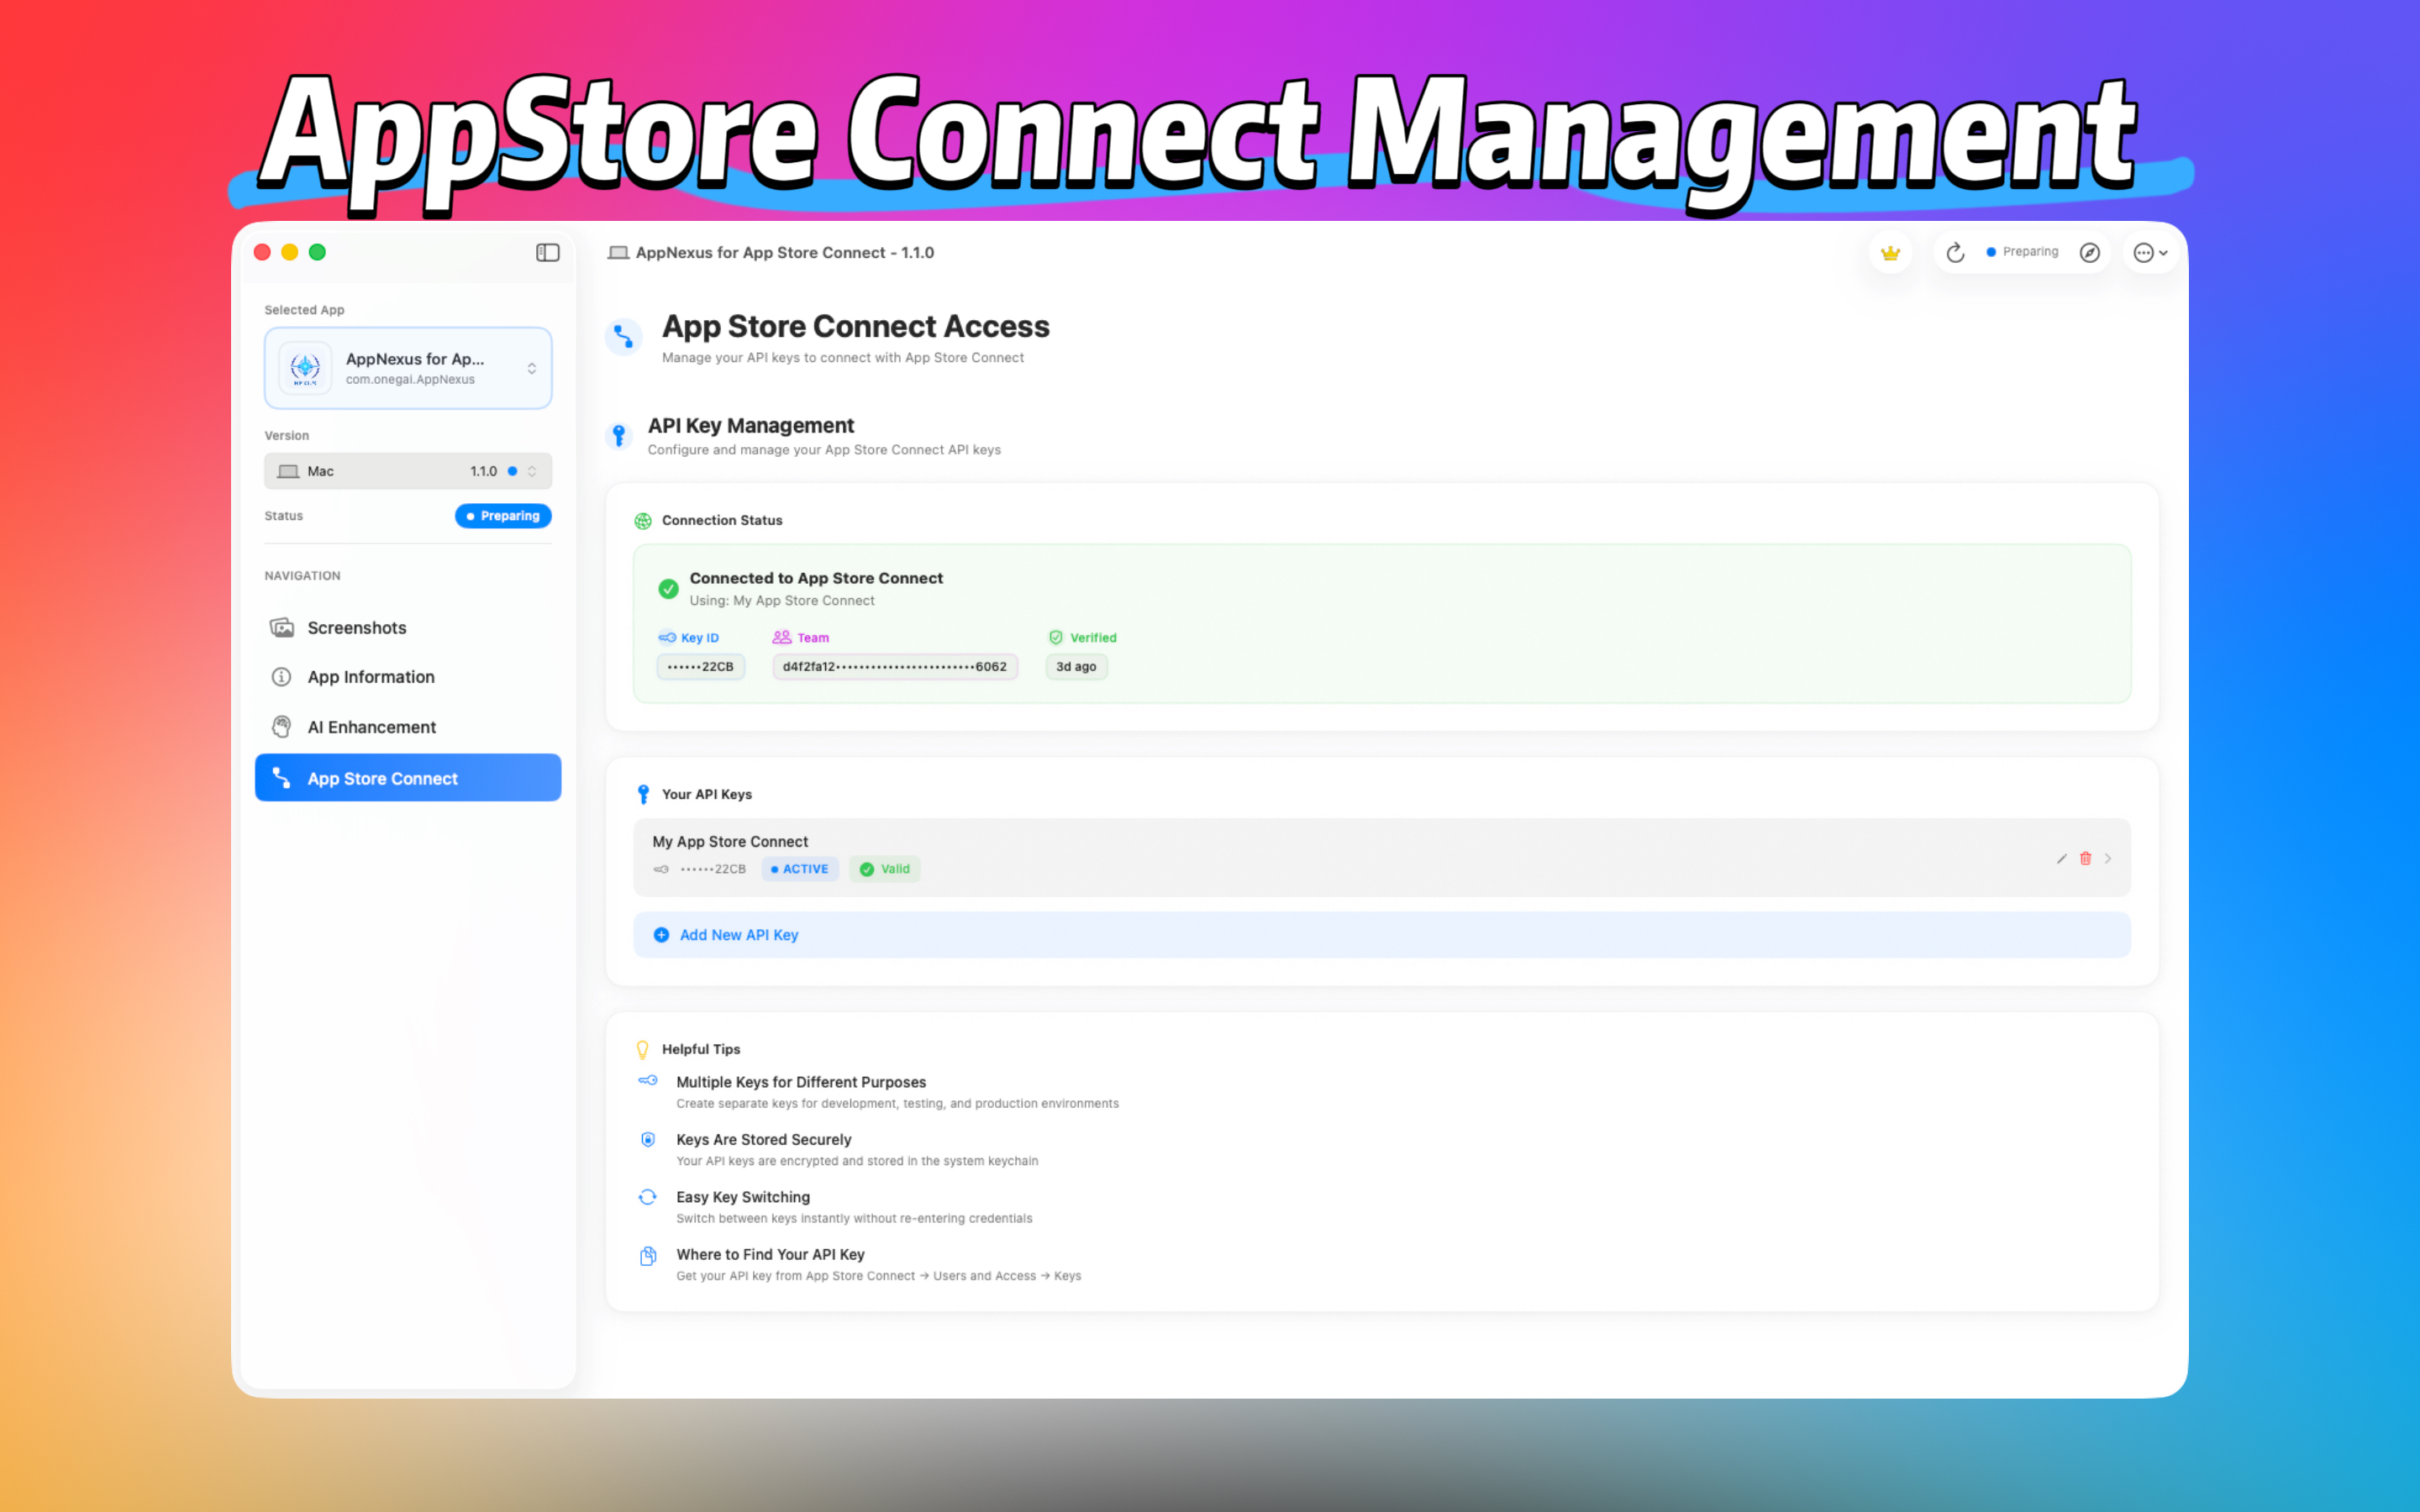Viewport: 2420px width, 1512px height.
Task: Open App Information from the sidebar
Action: pos(370,677)
